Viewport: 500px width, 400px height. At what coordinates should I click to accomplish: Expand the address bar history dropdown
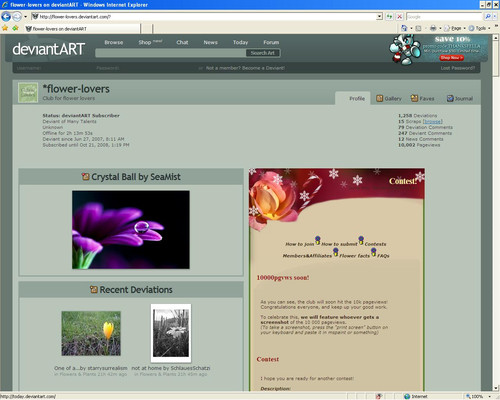[379, 16]
